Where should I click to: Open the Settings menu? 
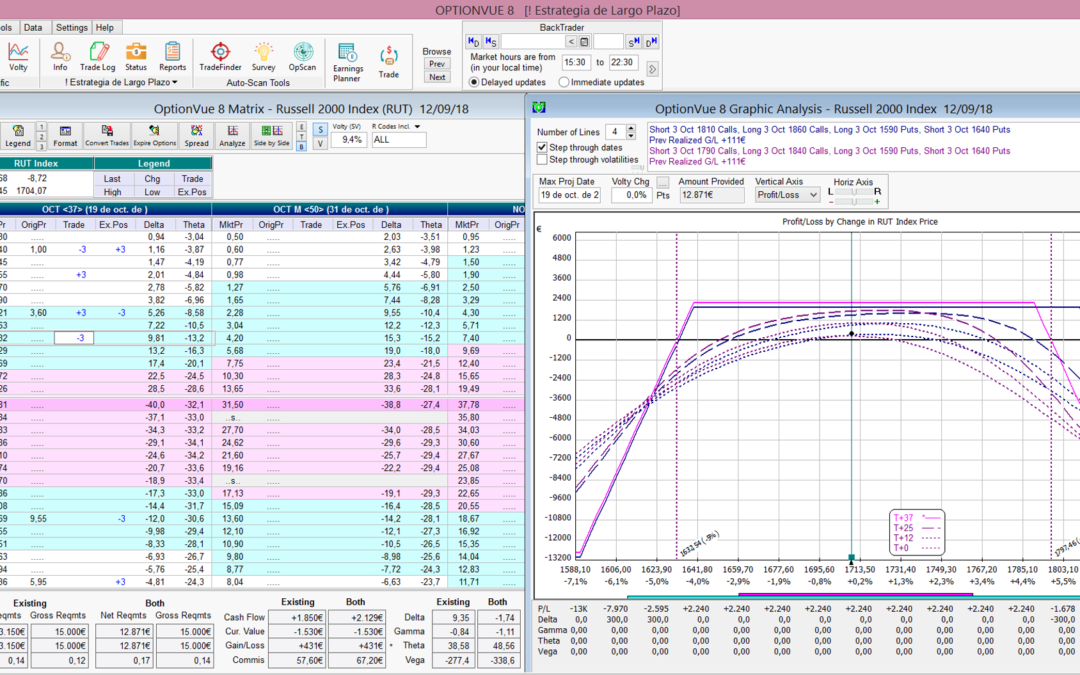72,28
